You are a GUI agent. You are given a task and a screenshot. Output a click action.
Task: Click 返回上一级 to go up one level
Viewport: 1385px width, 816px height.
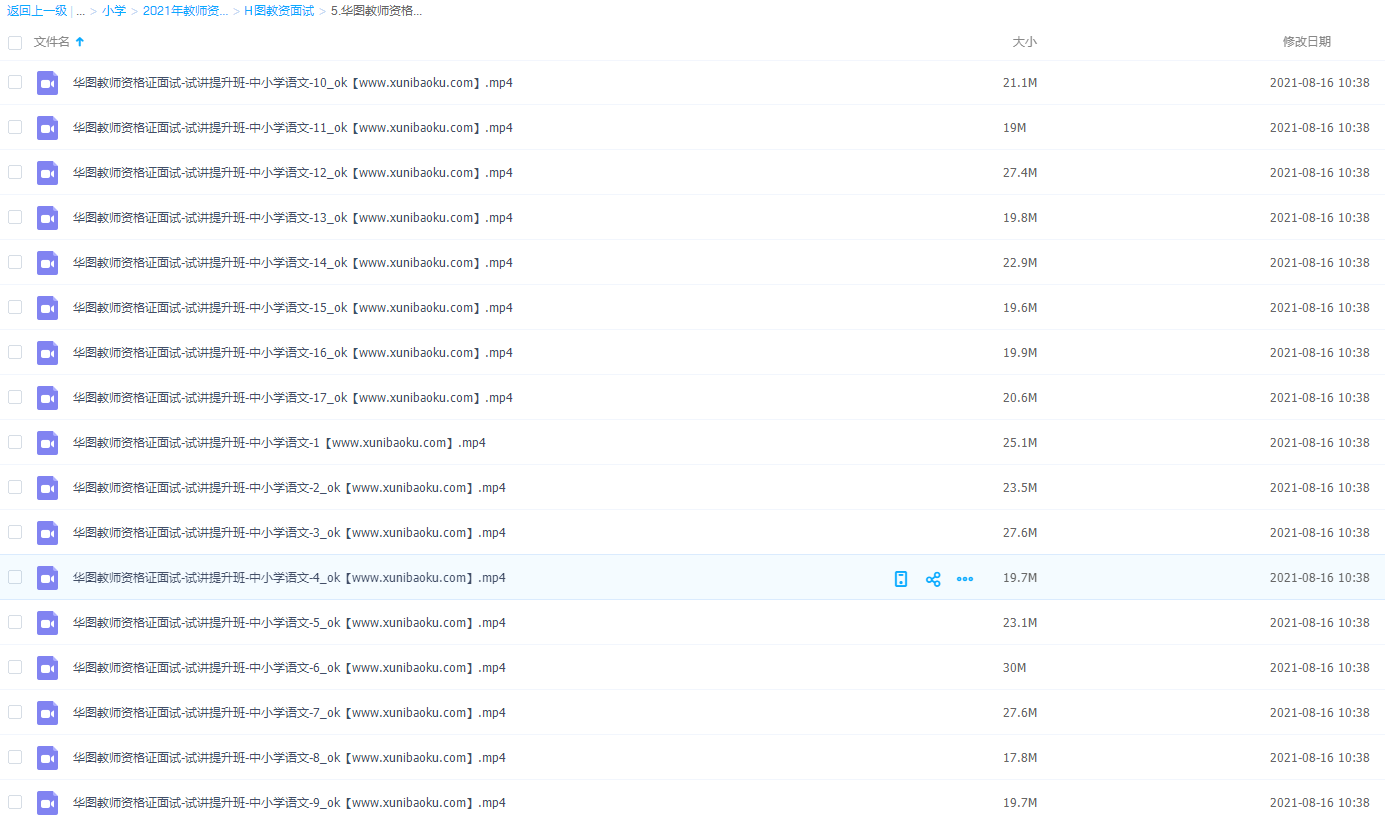(x=37, y=11)
